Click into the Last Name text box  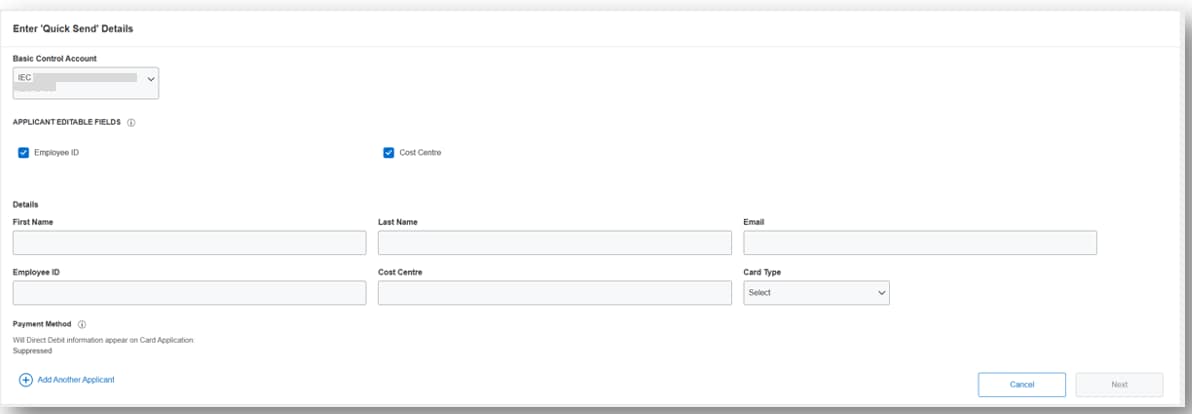point(555,243)
